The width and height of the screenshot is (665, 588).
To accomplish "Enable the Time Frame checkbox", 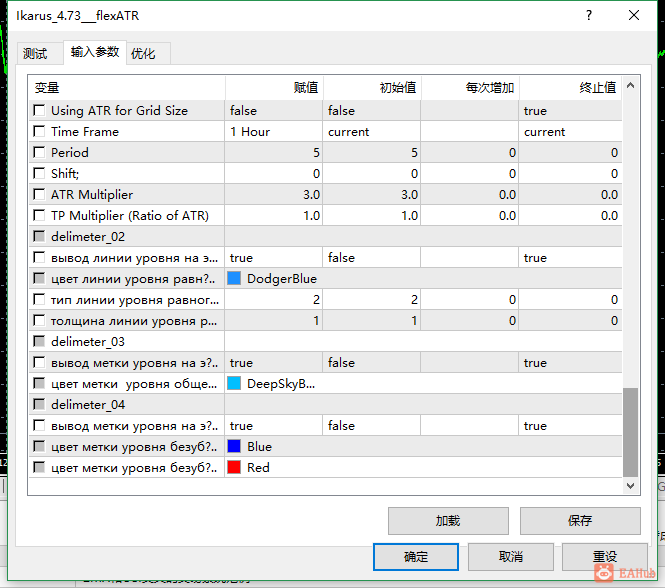I will pos(39,132).
